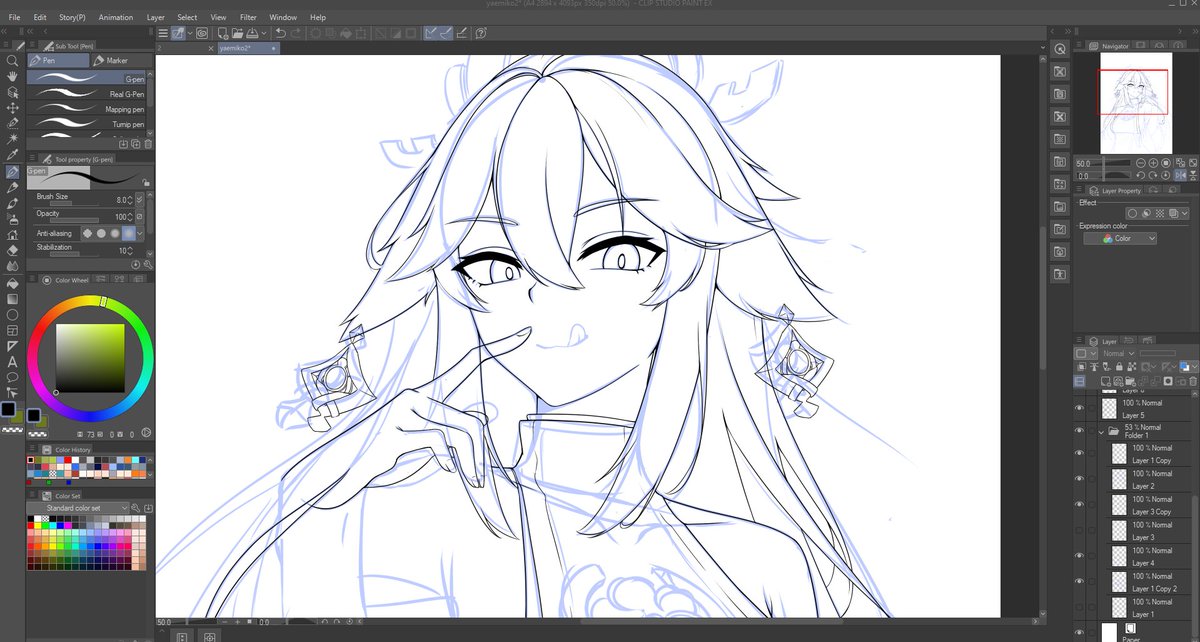Open the command bar hamburger menu
This screenshot has height=642, width=1200.
pyautogui.click(x=163, y=33)
